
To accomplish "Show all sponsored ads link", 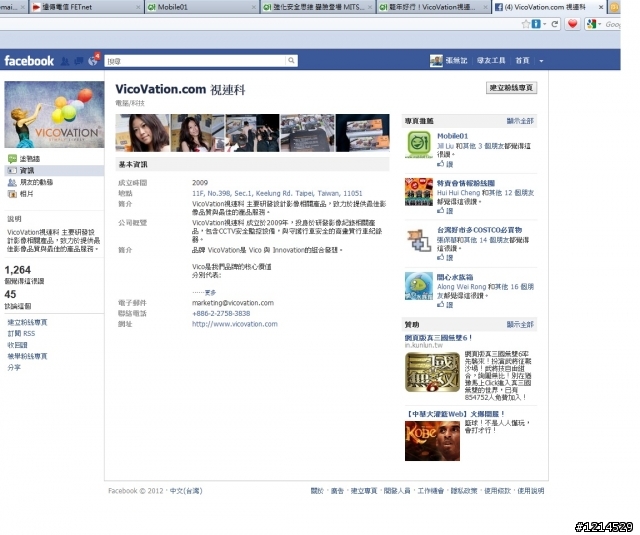I will tap(520, 324).
